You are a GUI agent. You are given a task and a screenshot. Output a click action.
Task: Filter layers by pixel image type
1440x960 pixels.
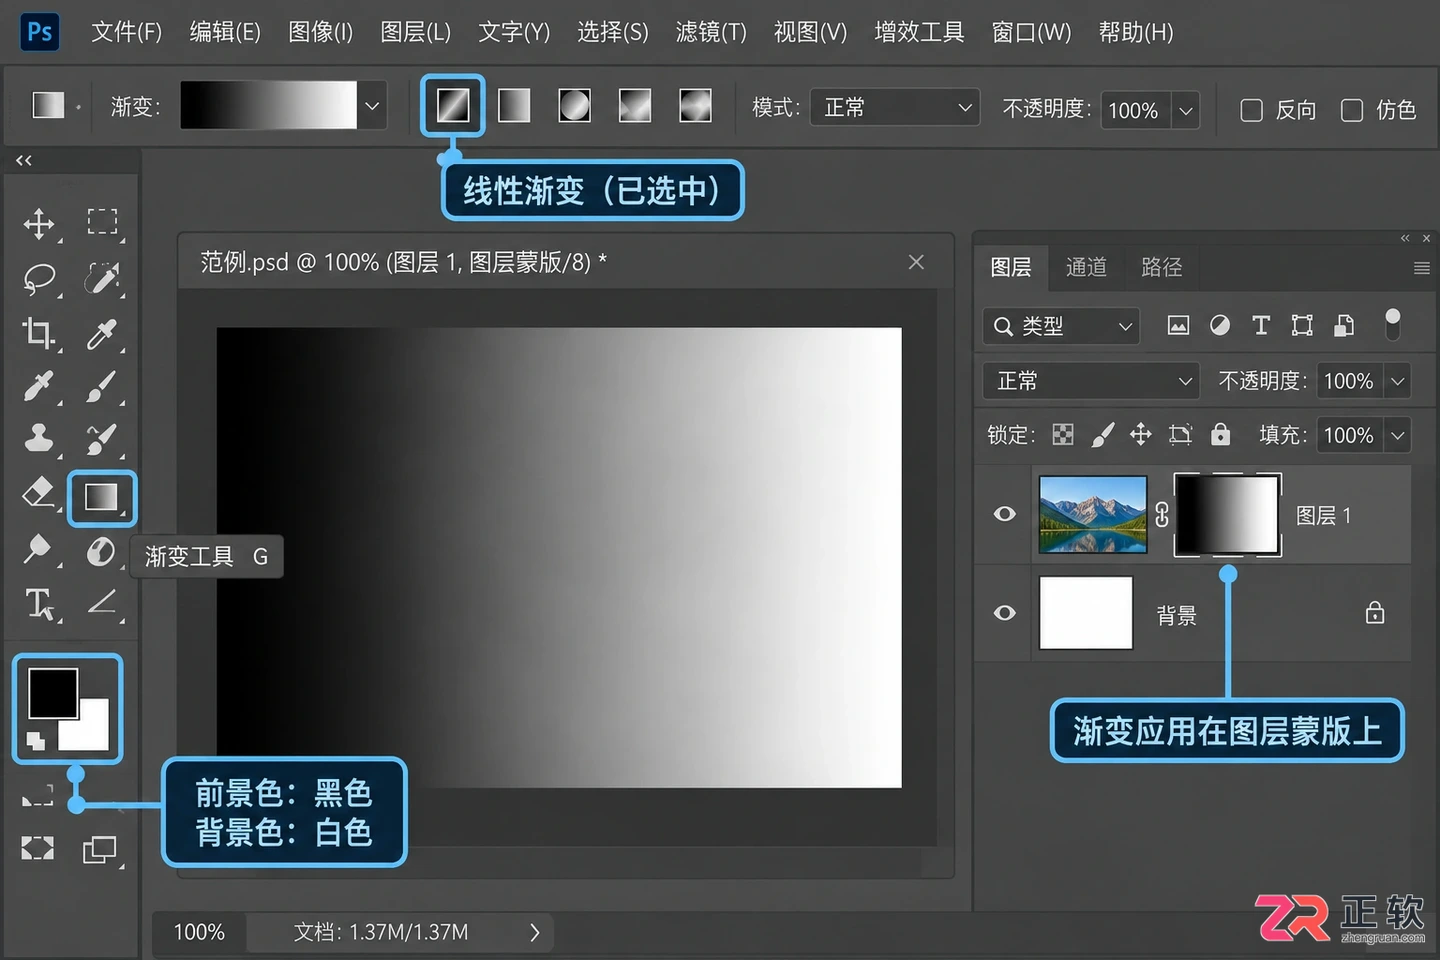1178,326
